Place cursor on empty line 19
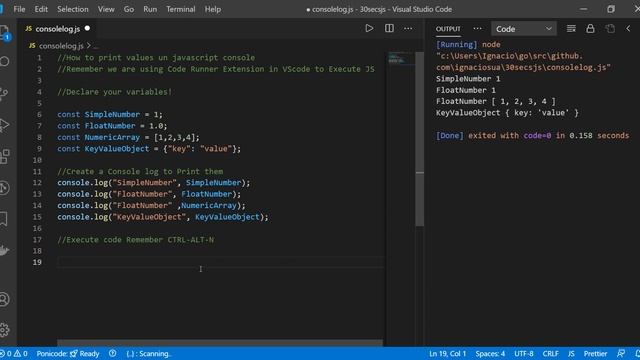Viewport: 640px width, 360px height. 220,262
